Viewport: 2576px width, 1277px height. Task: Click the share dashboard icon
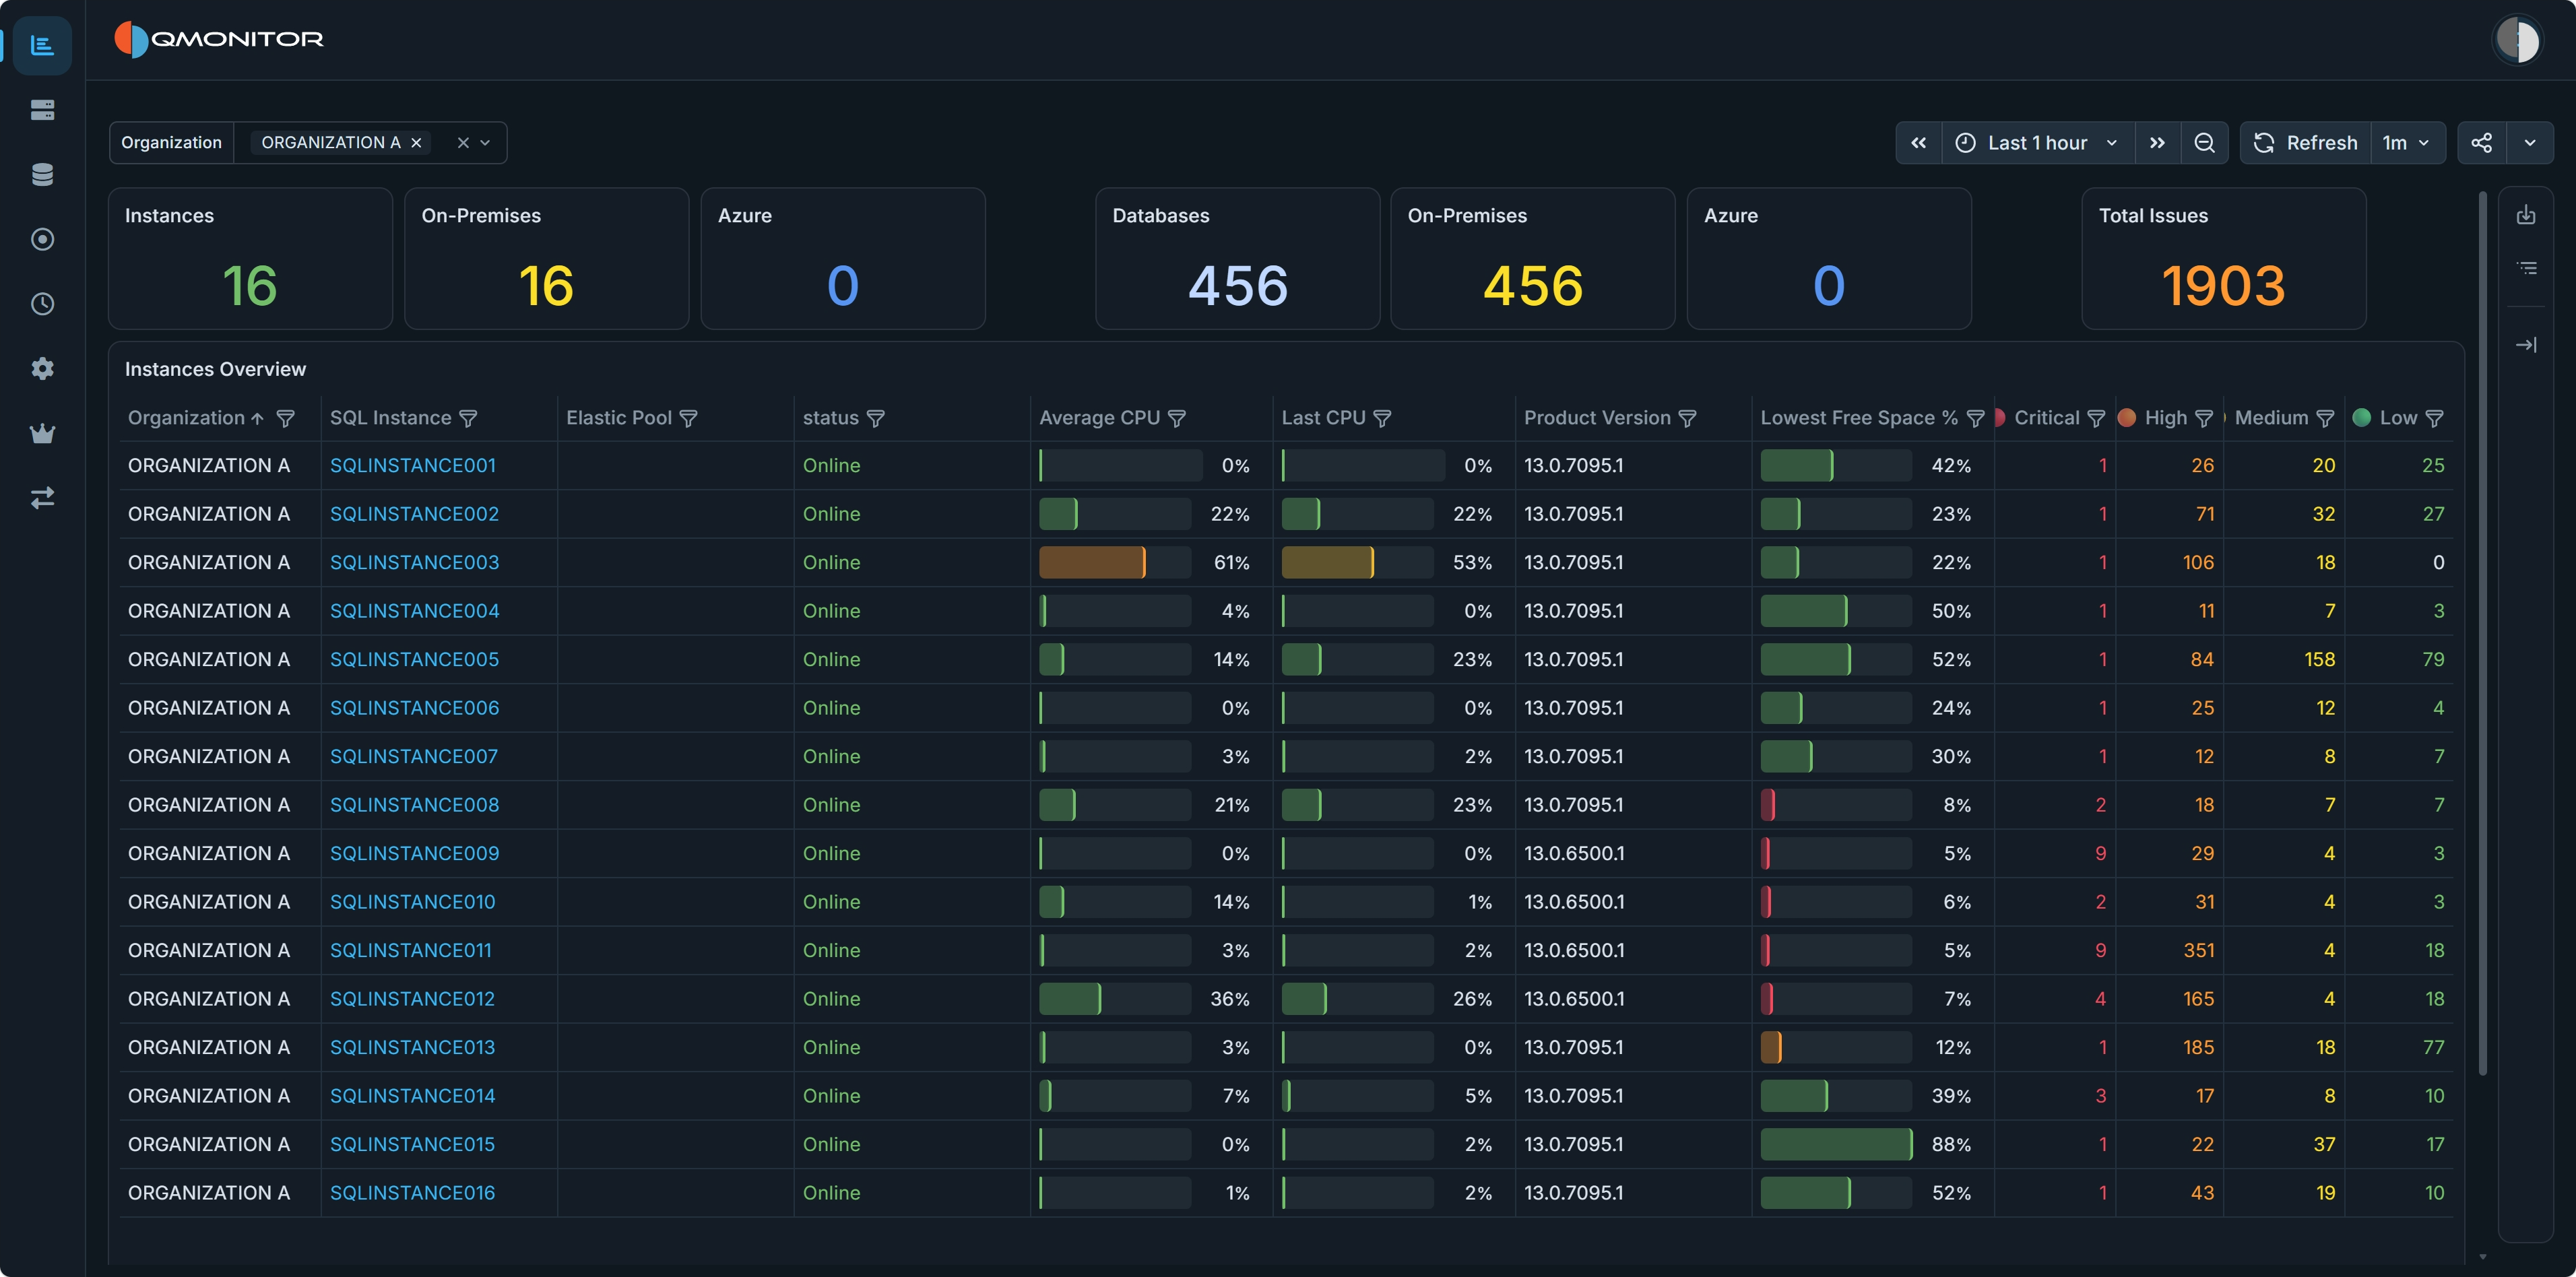[2481, 143]
